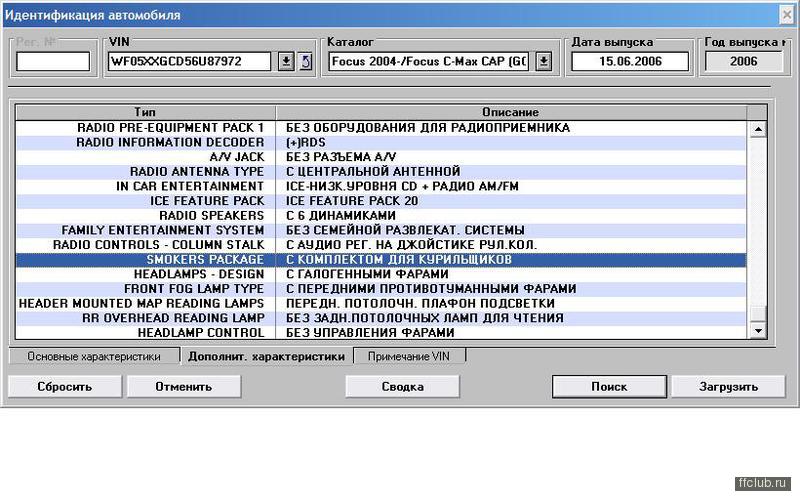Open the Примечание VIN tab
Viewport: 800px width, 500px height.
(409, 357)
